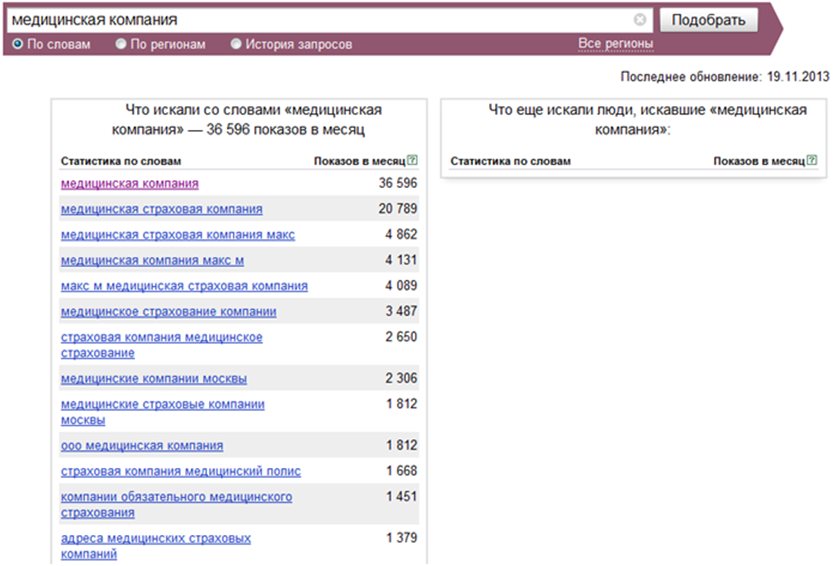Click the value 2 306
Viewport: 839px width, 566px height.
point(401,378)
